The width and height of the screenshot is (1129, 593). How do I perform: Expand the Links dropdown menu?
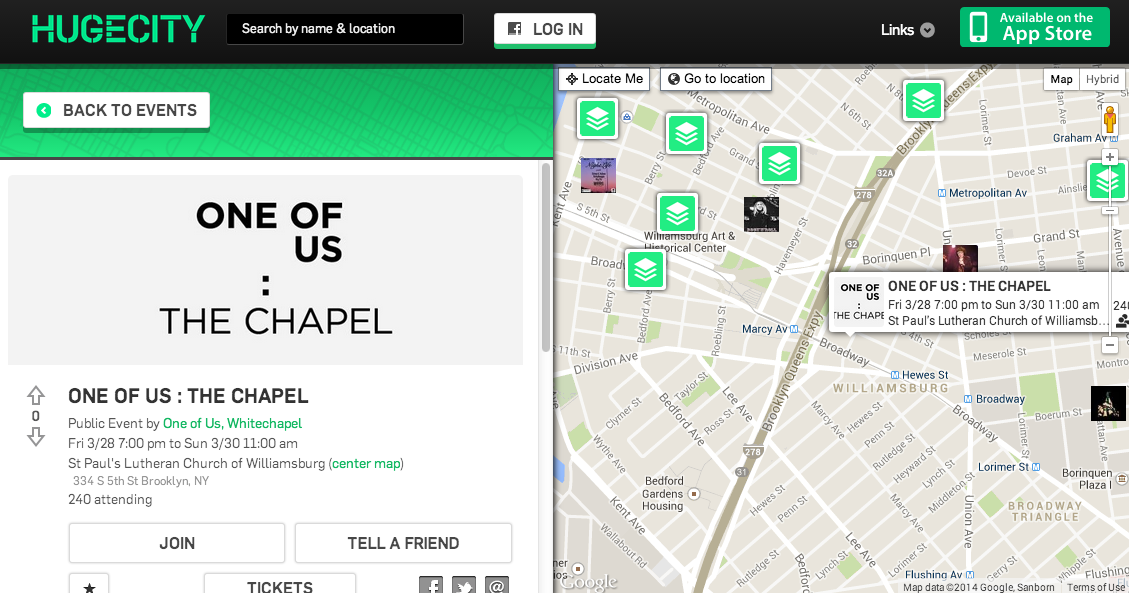[x=907, y=30]
